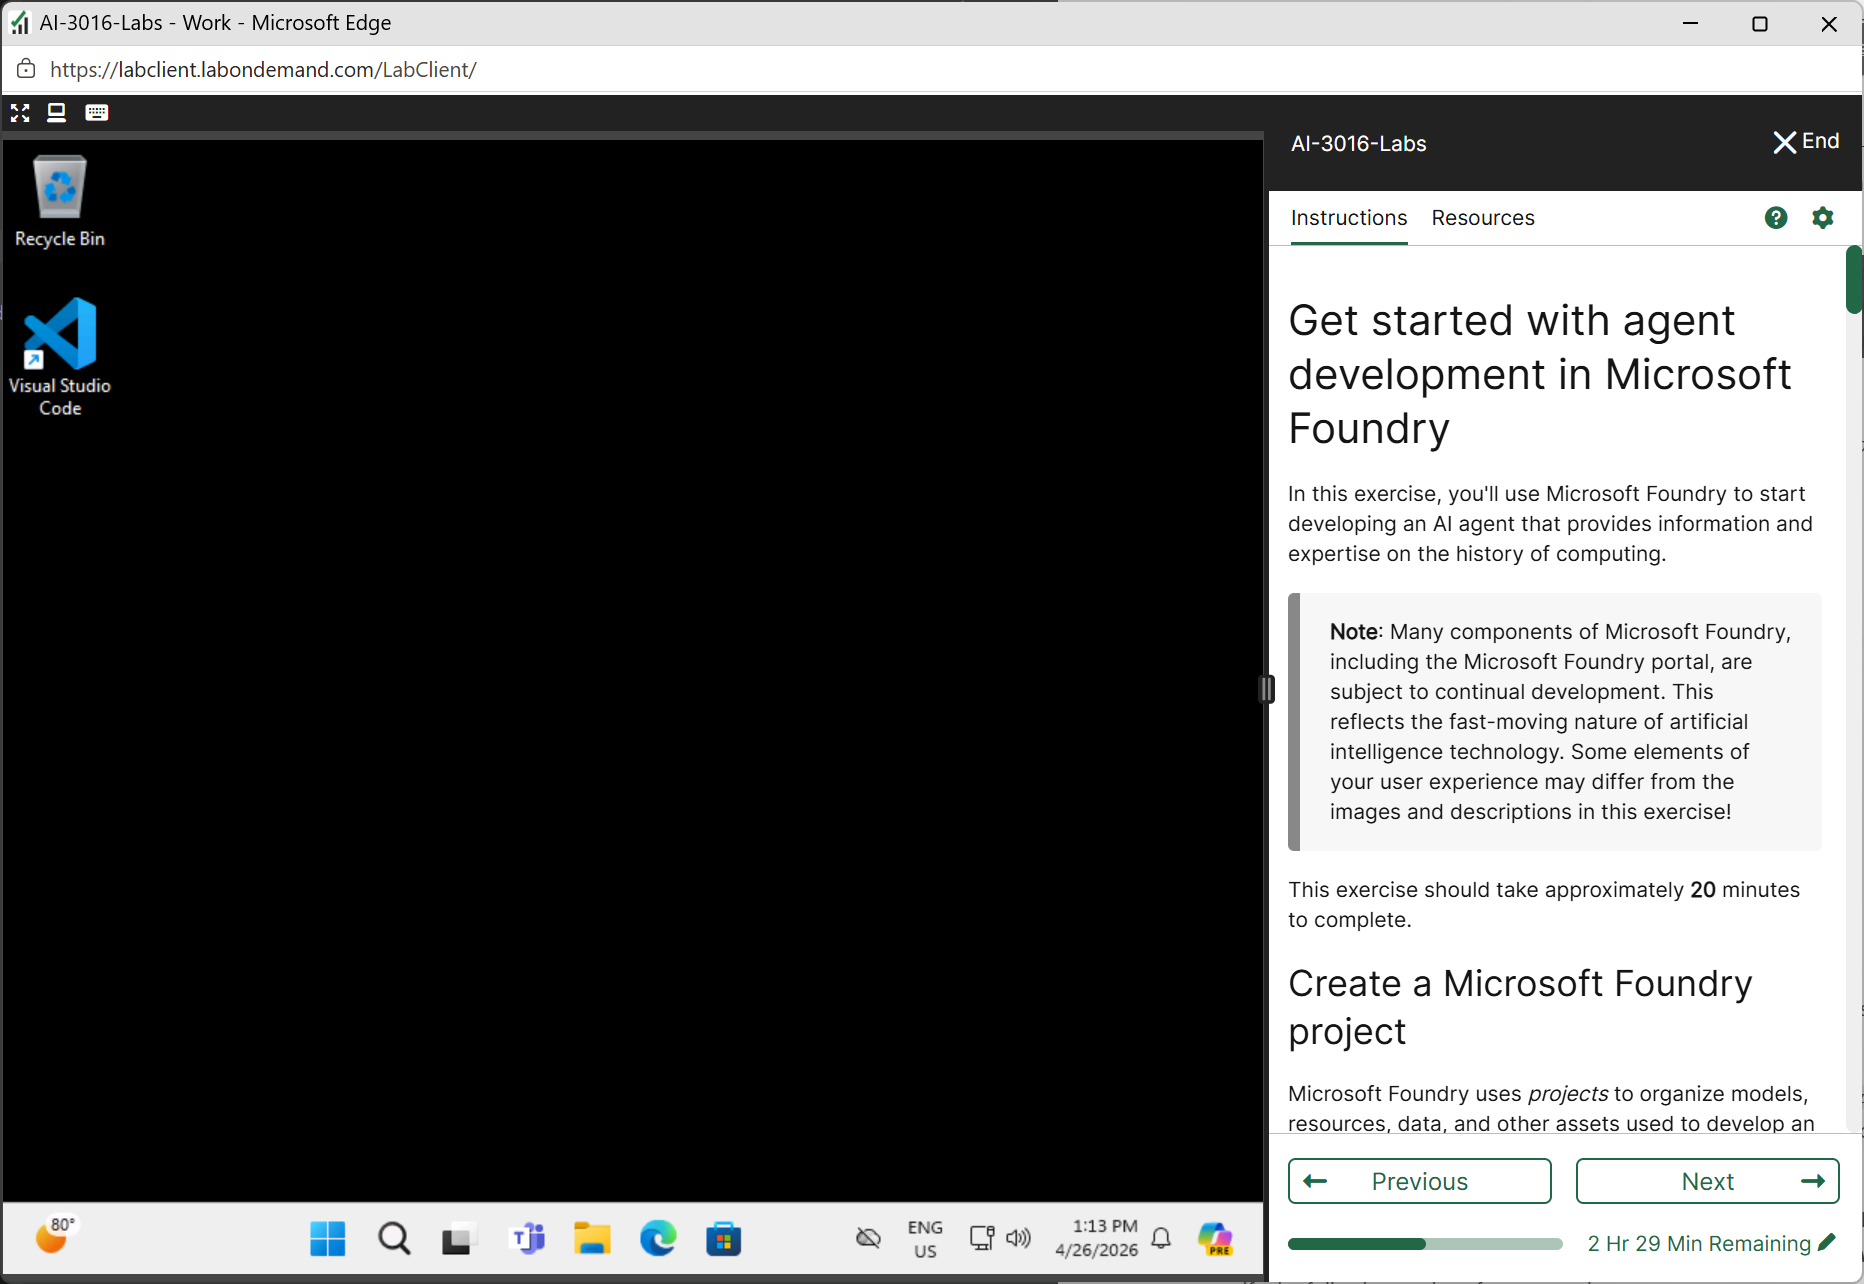Maximize the Microsoft Edge window
Screen dimensions: 1864x1284
[x=1760, y=23]
